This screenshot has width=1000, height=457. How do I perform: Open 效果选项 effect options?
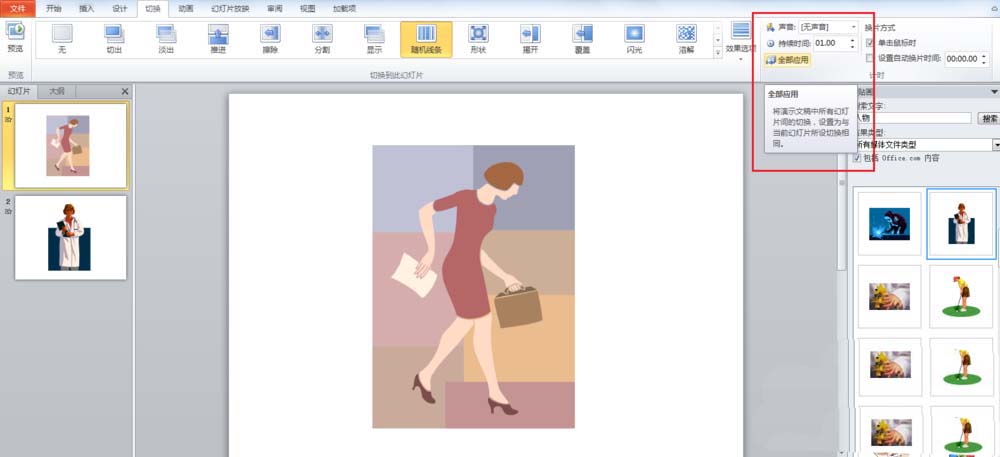(x=741, y=41)
